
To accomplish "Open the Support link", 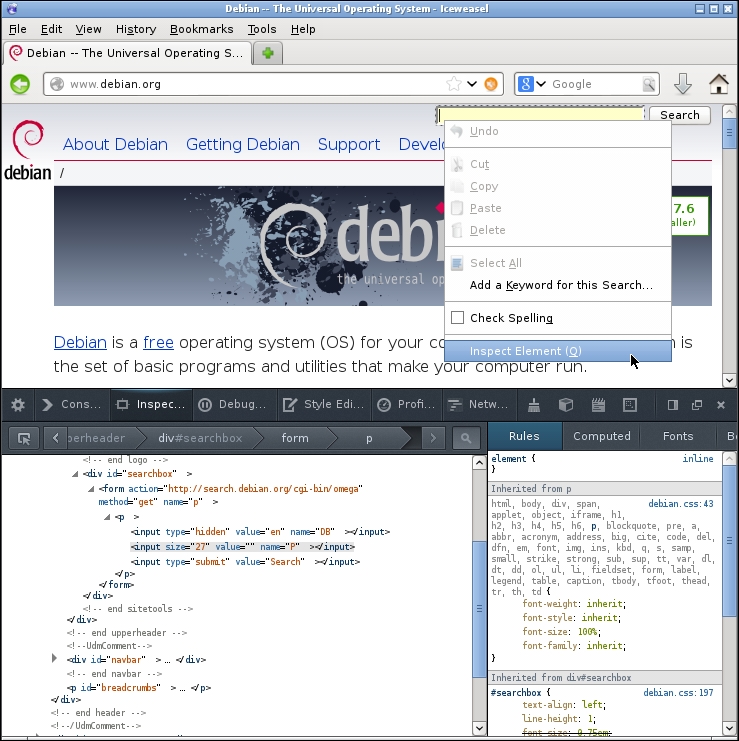I will pyautogui.click(x=349, y=144).
